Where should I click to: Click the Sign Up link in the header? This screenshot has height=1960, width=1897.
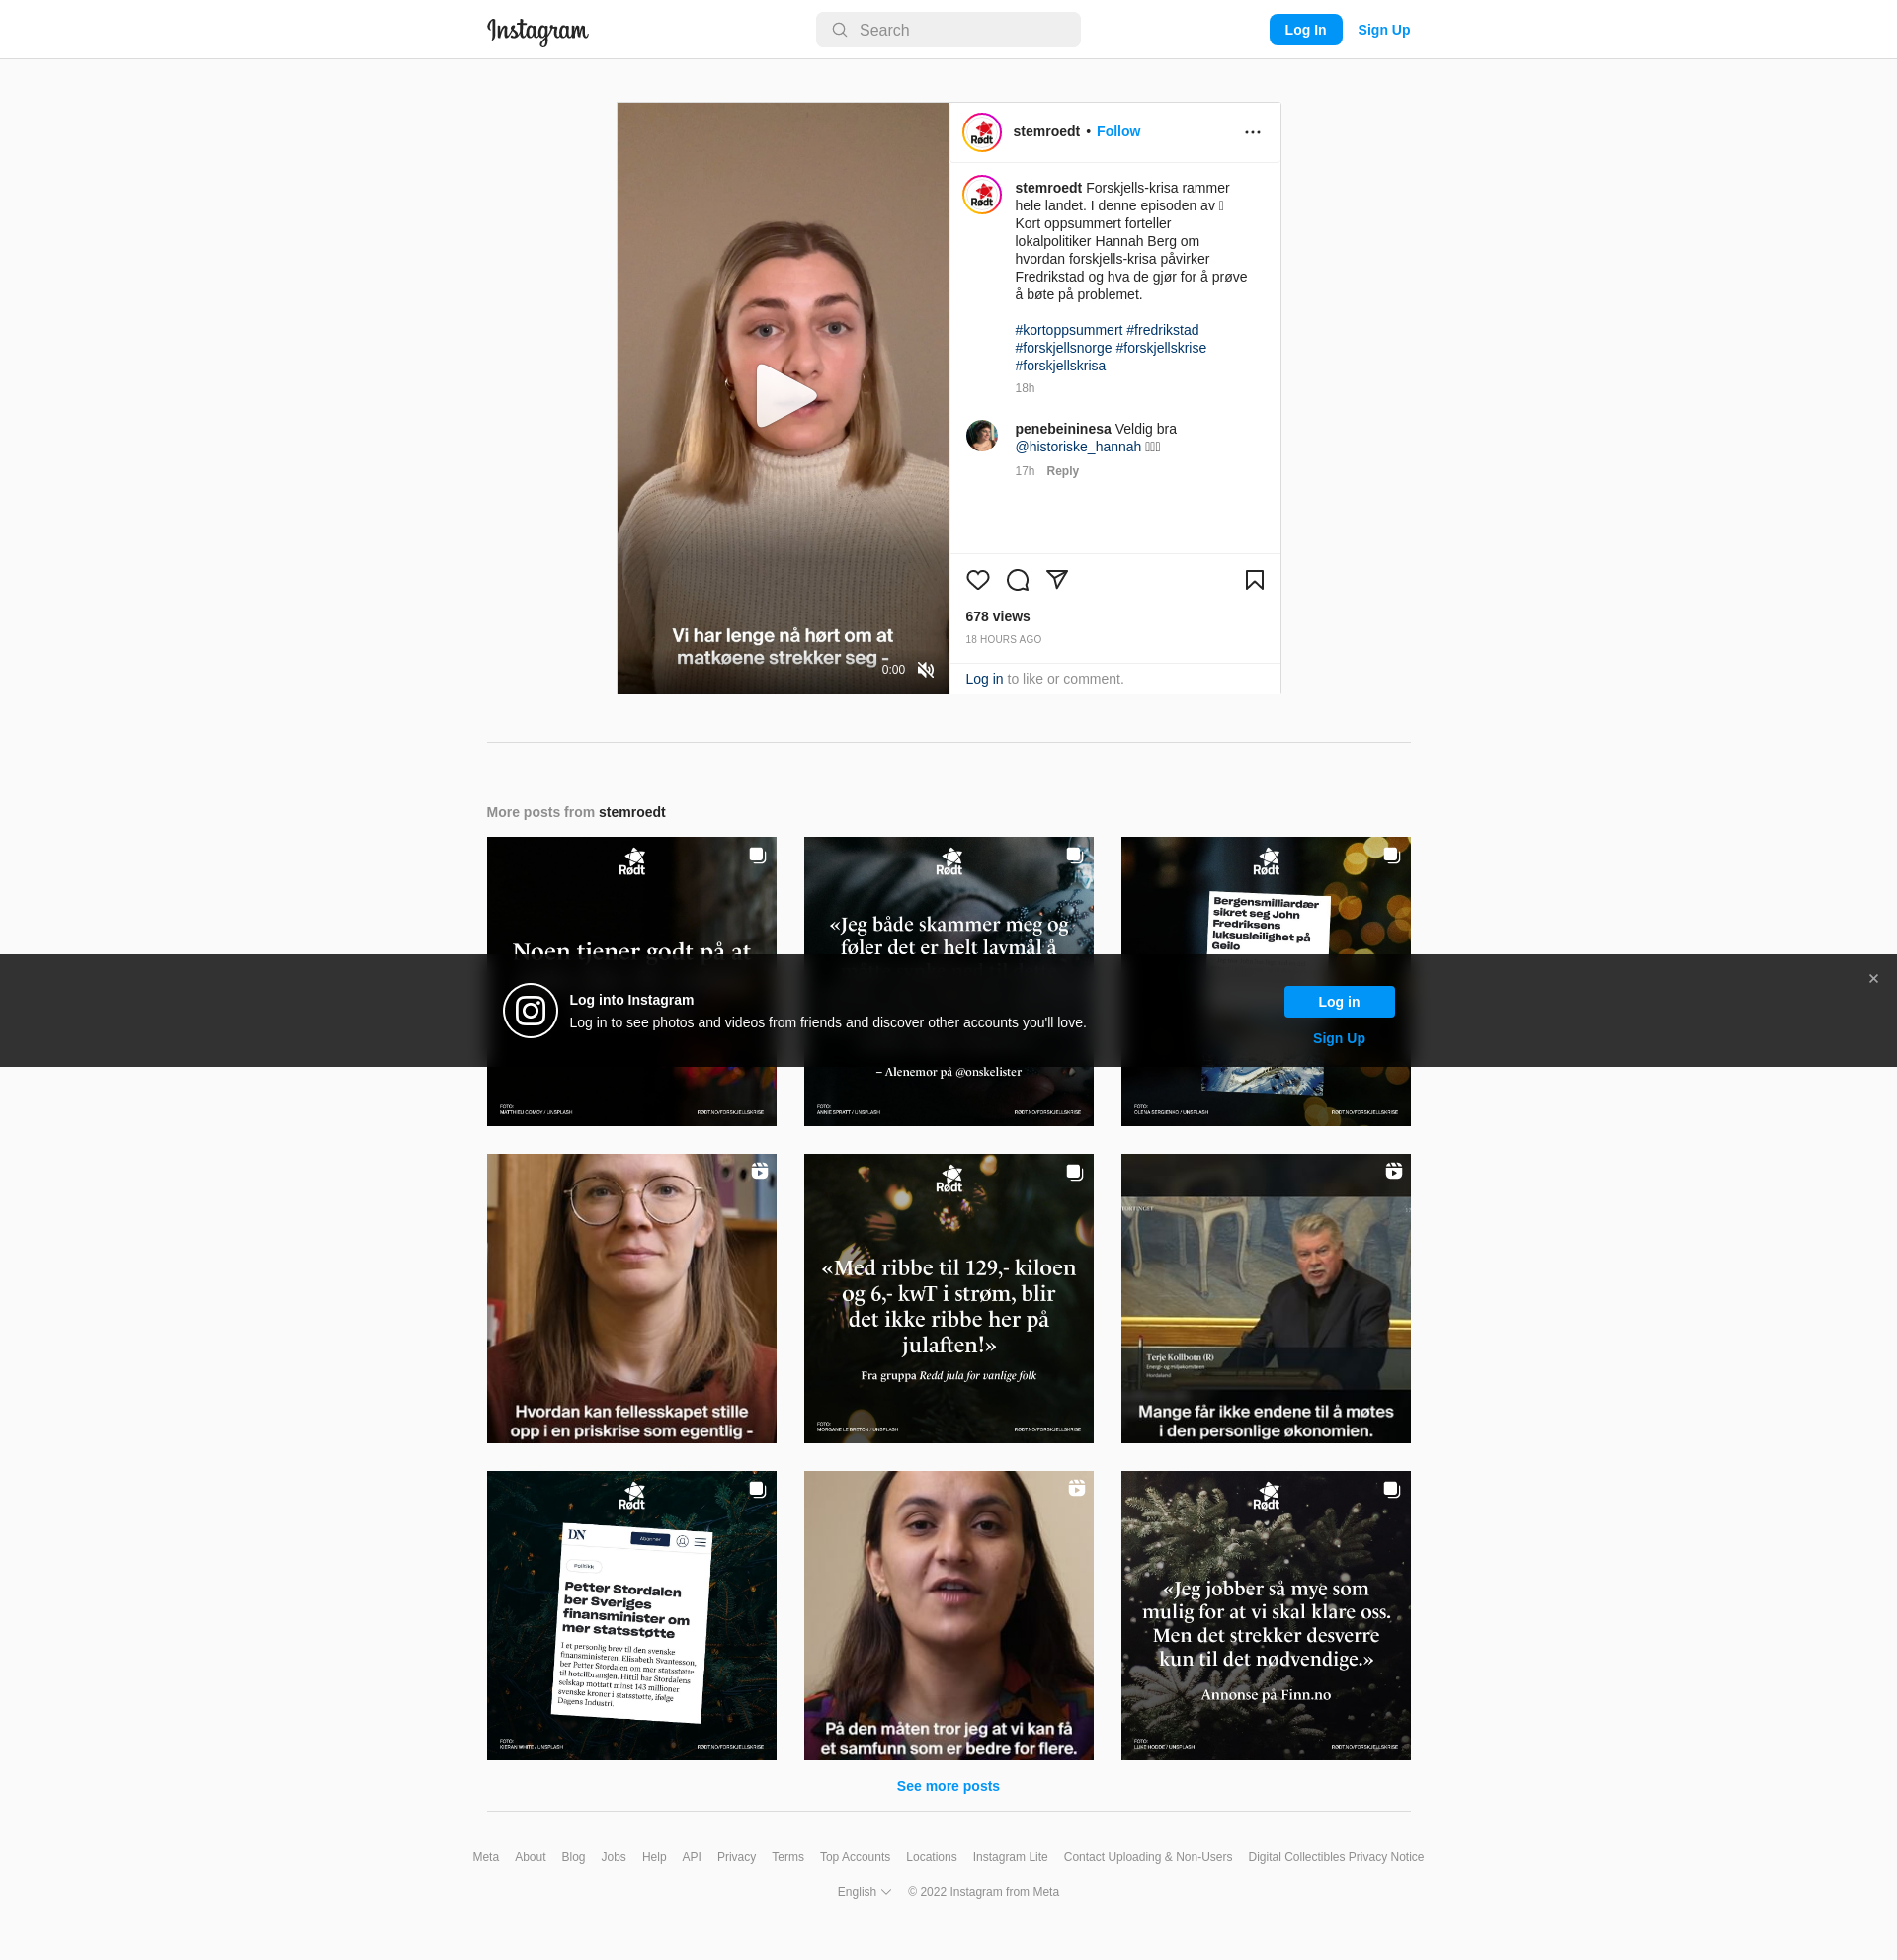pos(1383,30)
